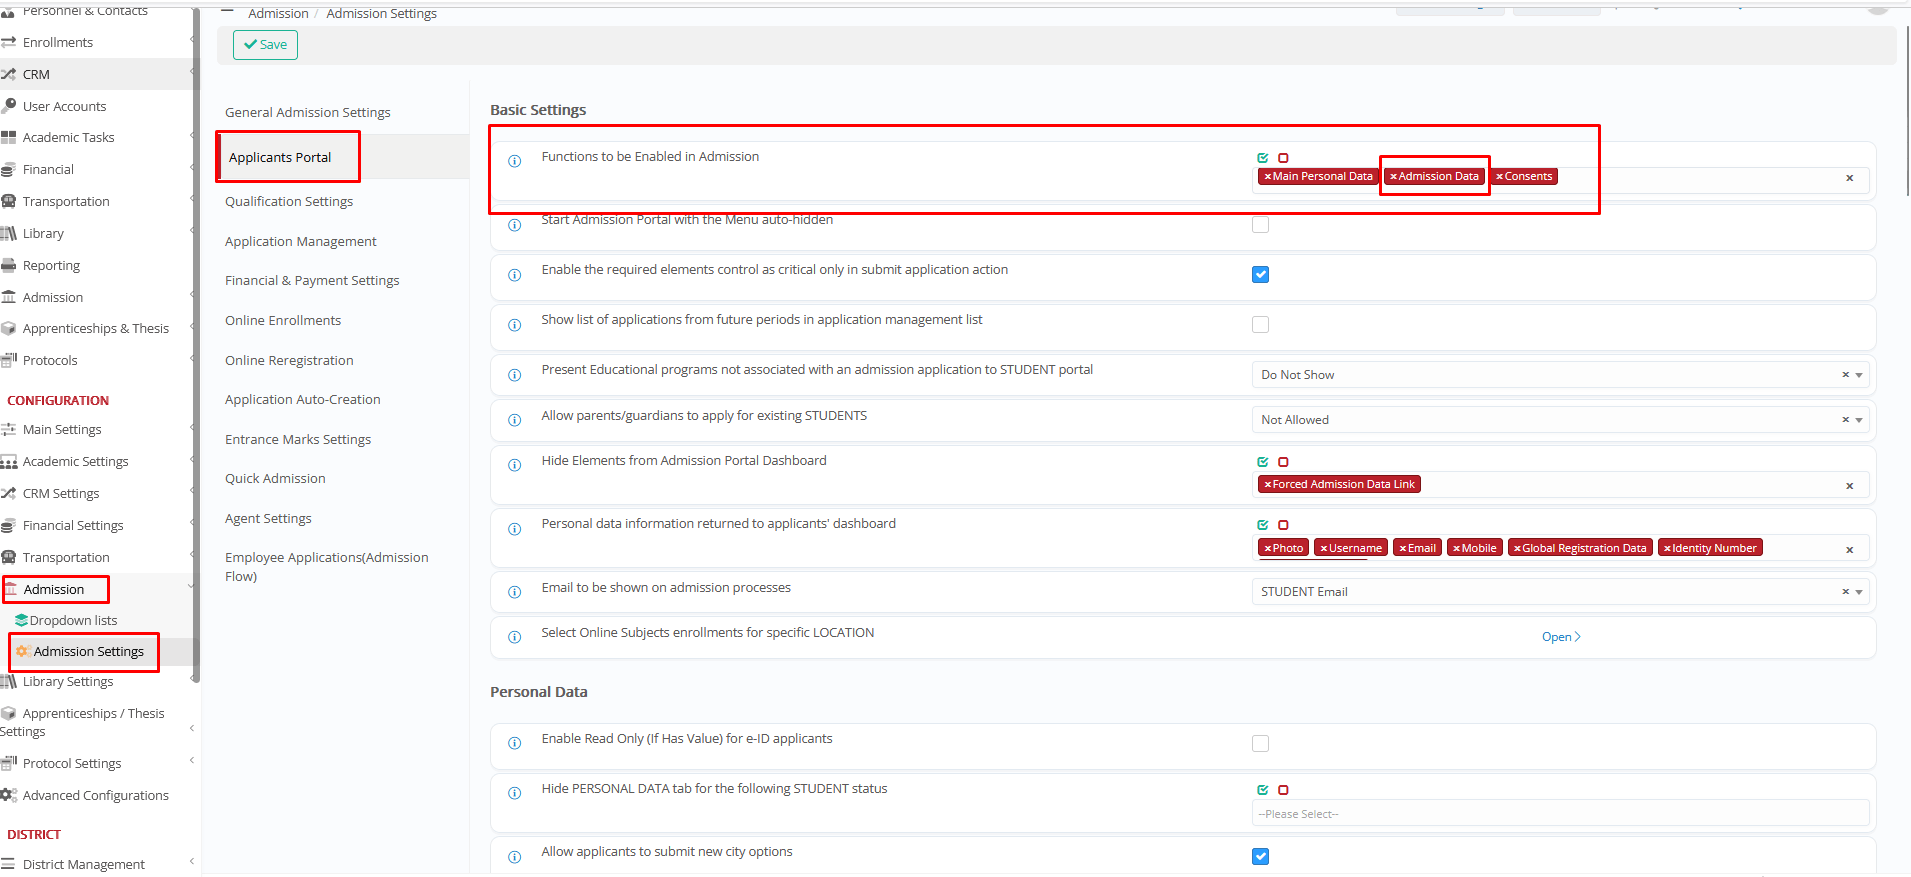This screenshot has width=1911, height=877.
Task: Remove the Username tag from personal data
Action: (1323, 549)
